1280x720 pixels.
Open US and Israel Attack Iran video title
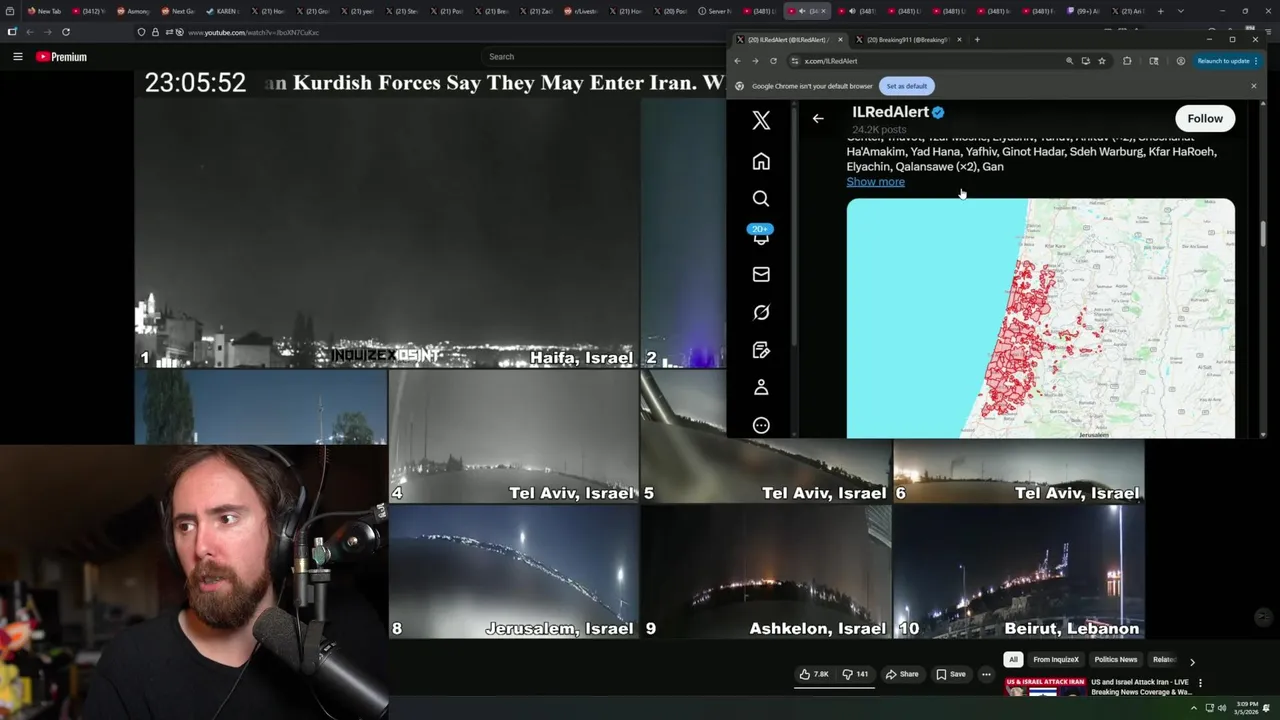pos(1141,687)
